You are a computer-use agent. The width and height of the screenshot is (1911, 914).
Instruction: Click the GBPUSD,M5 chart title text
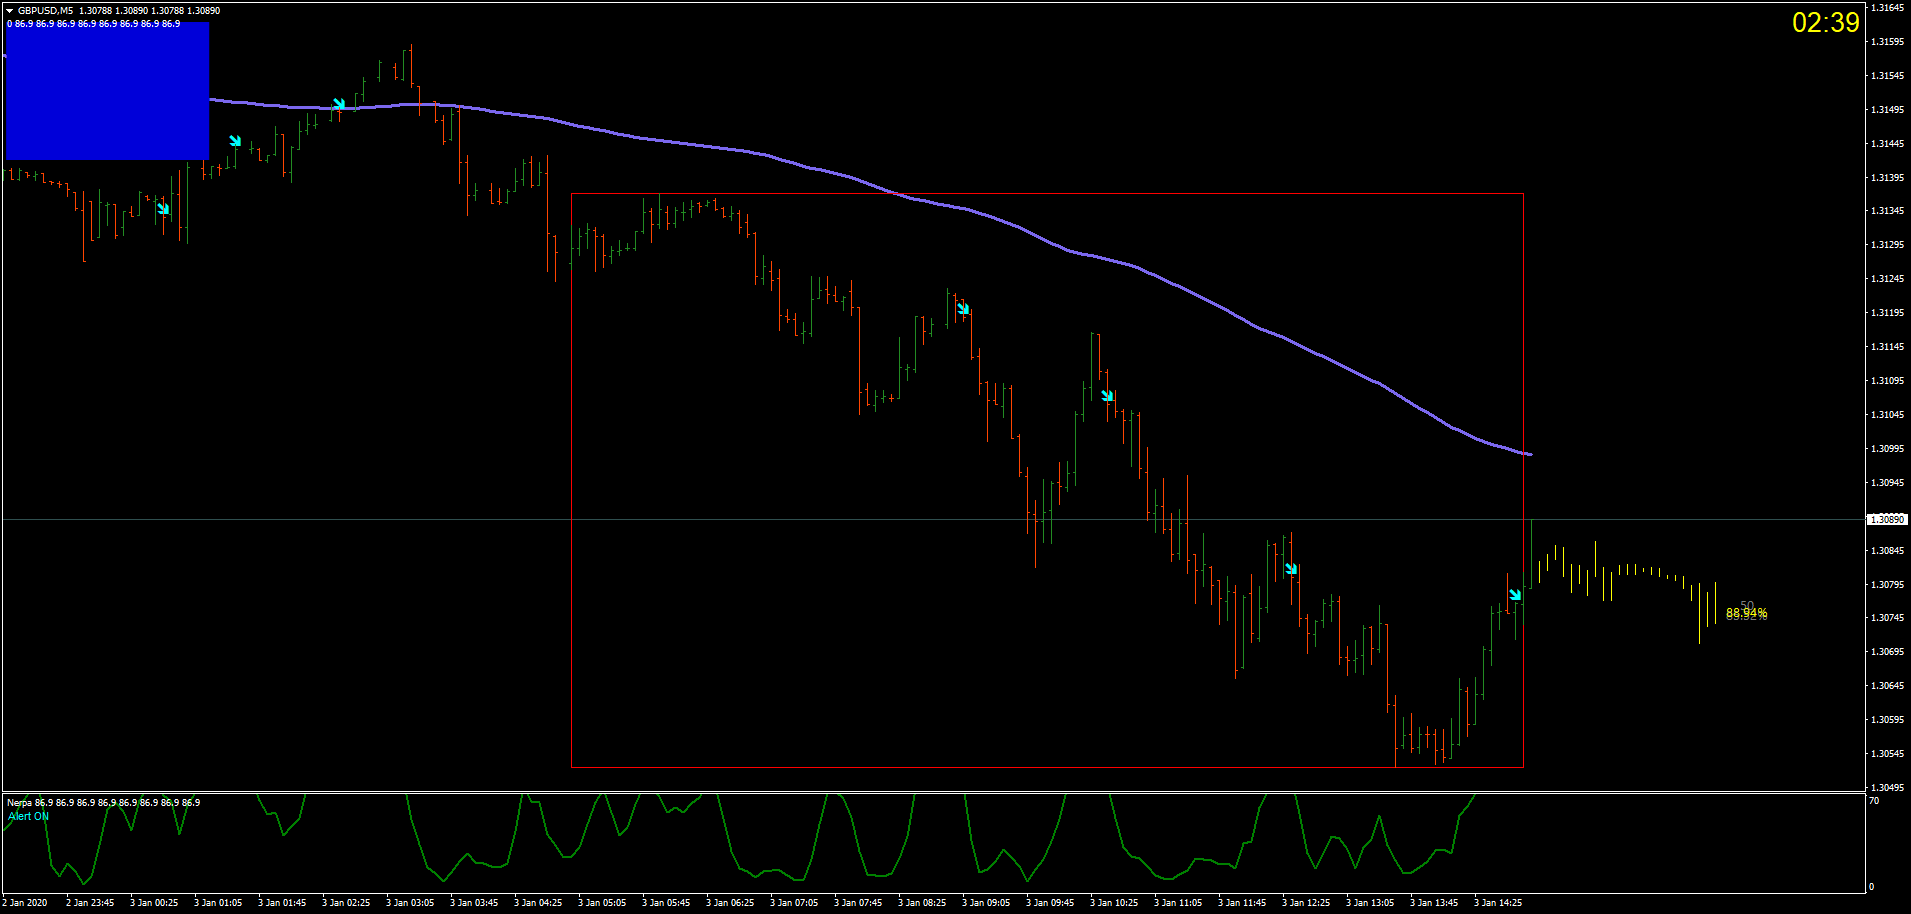45,11
